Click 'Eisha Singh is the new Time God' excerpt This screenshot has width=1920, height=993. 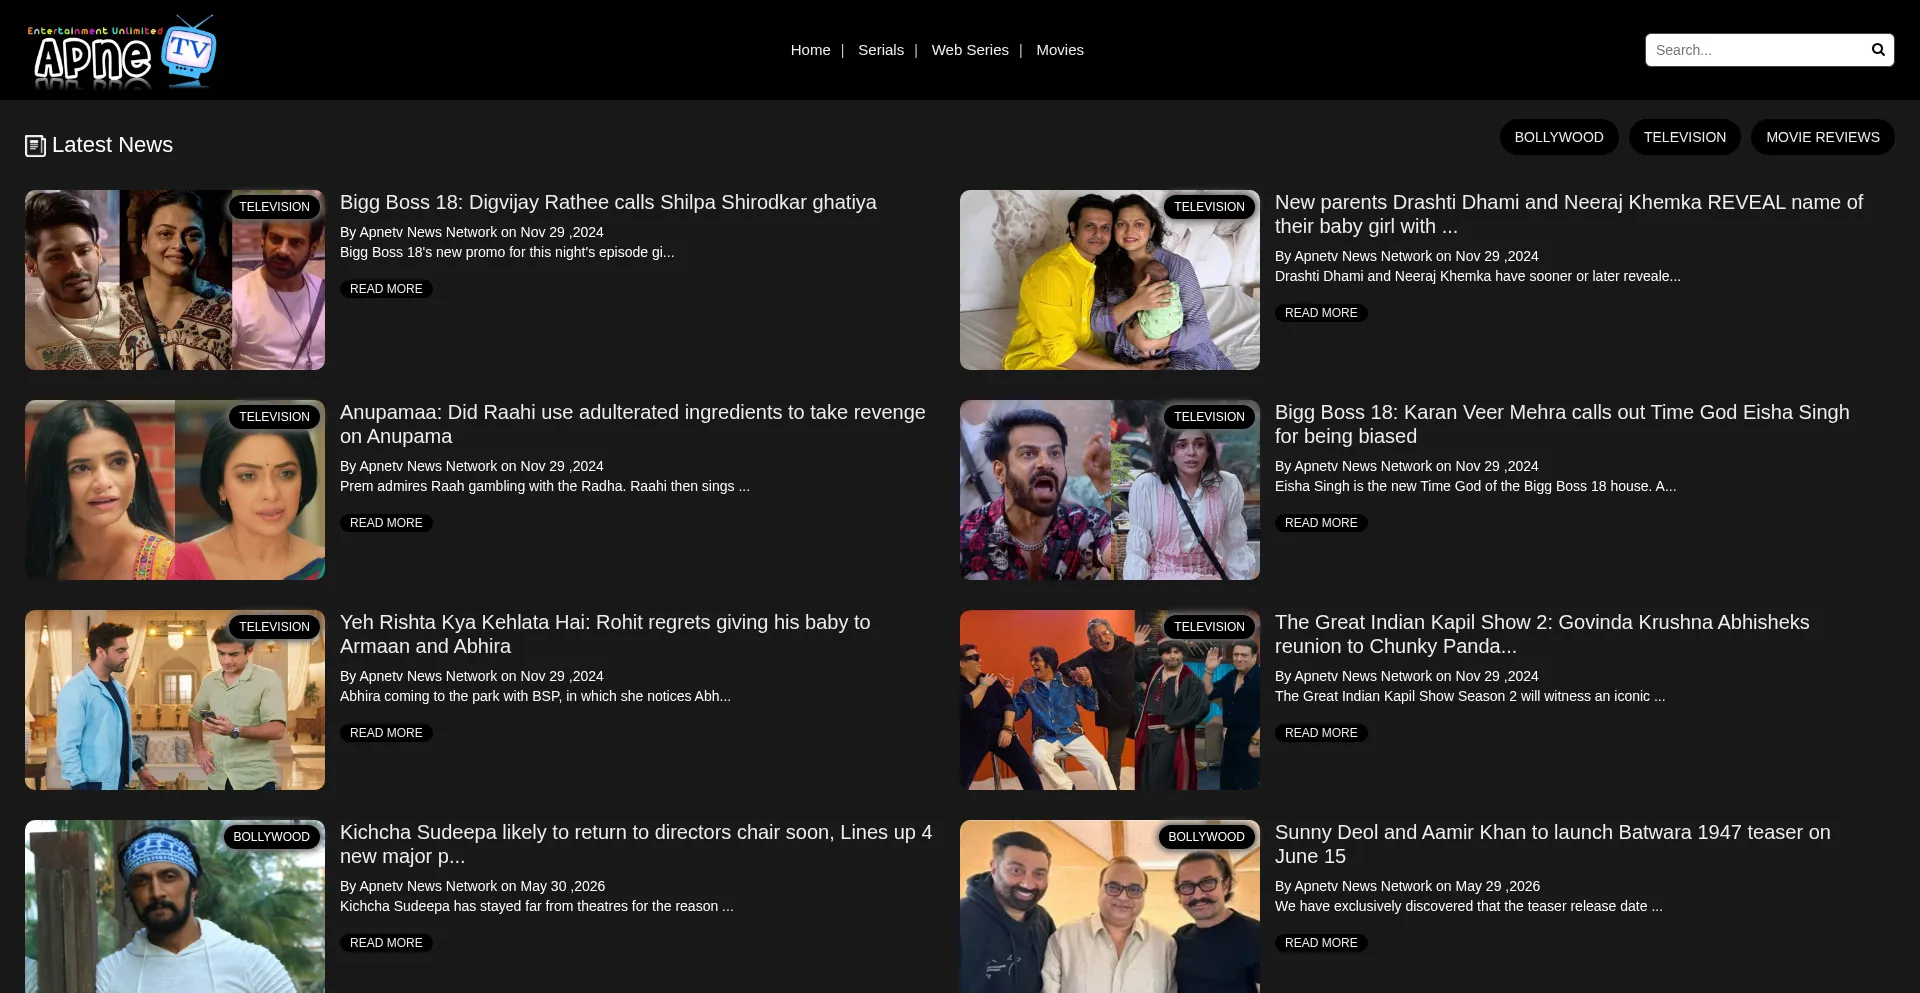pyautogui.click(x=1475, y=486)
